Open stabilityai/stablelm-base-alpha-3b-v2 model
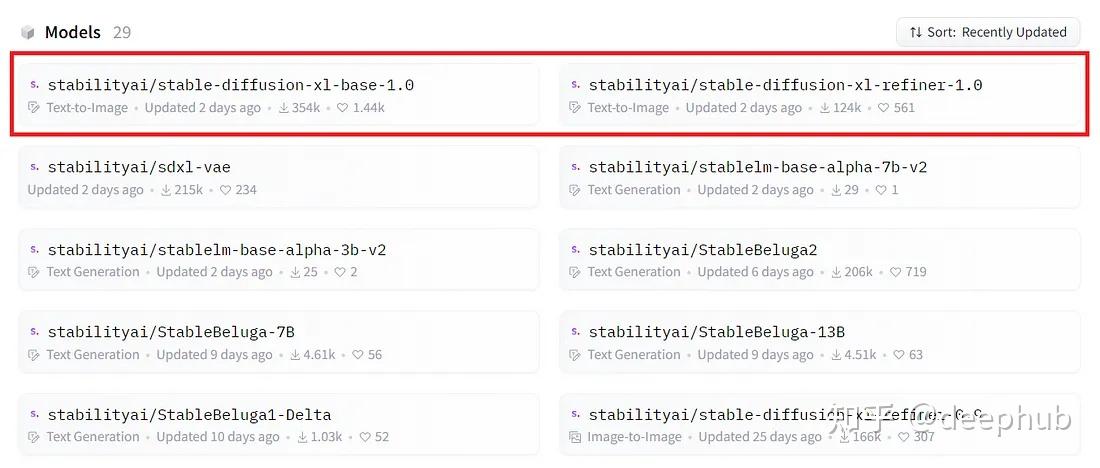The image size is (1100, 468). [x=216, y=250]
